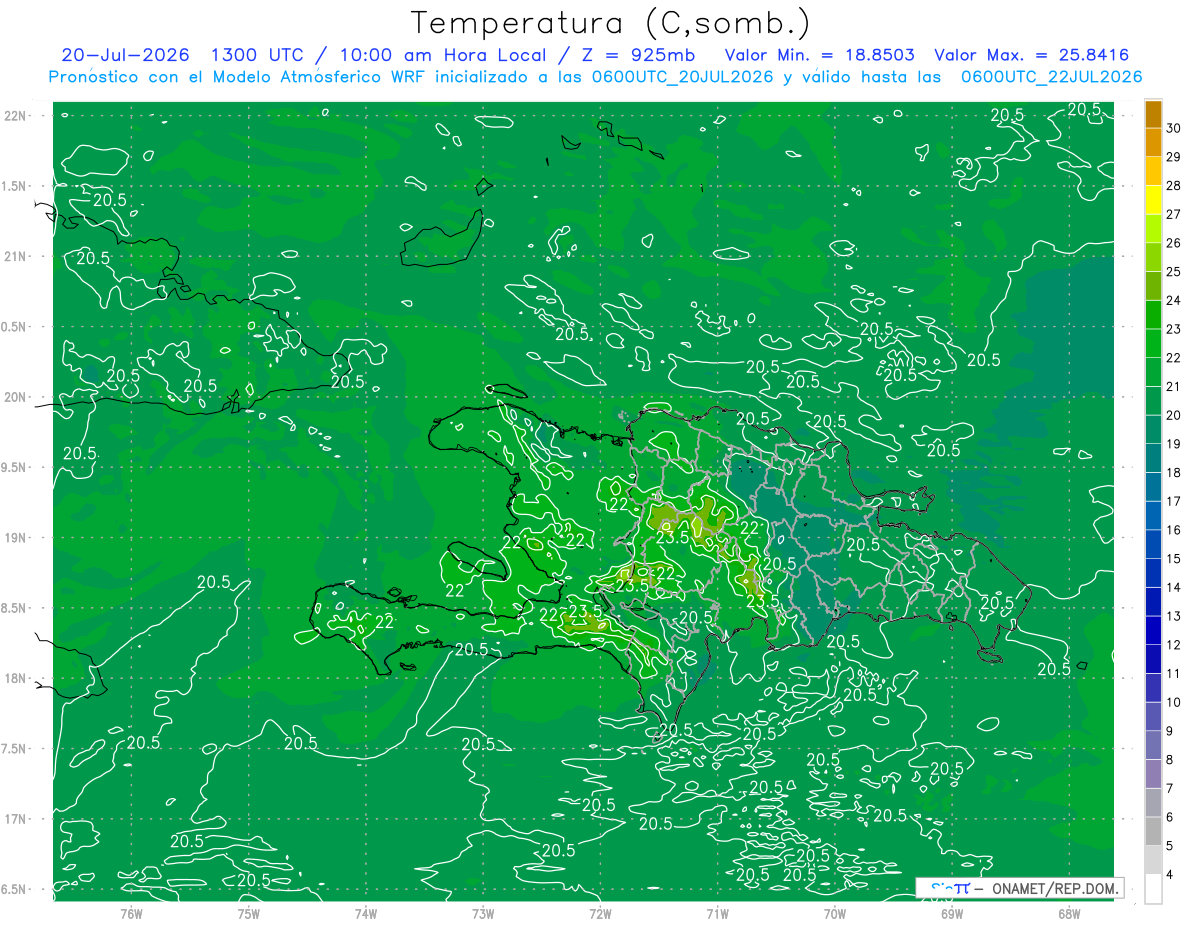Click the "ONAMET/REP.DOM." credit label

click(1054, 888)
